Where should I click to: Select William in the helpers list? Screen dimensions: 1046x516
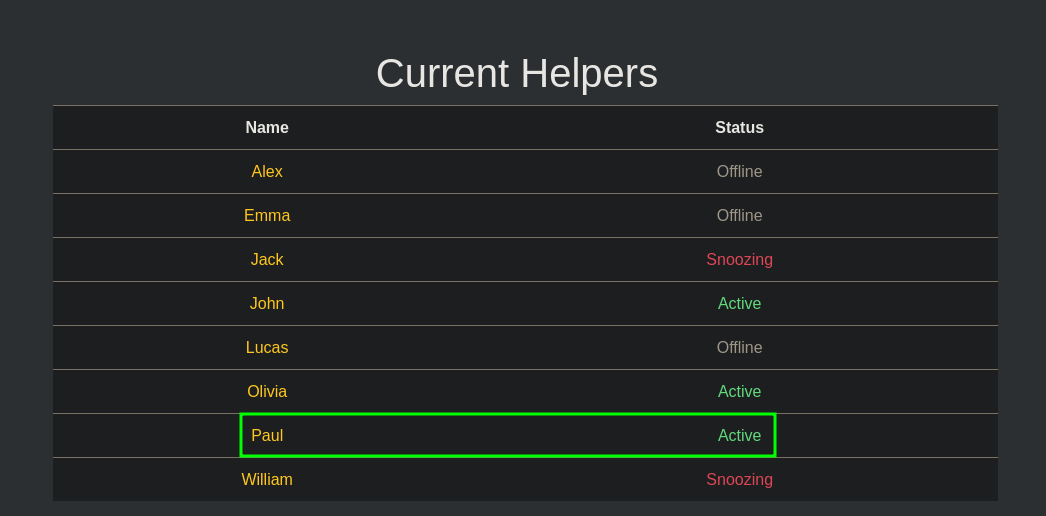click(x=267, y=479)
